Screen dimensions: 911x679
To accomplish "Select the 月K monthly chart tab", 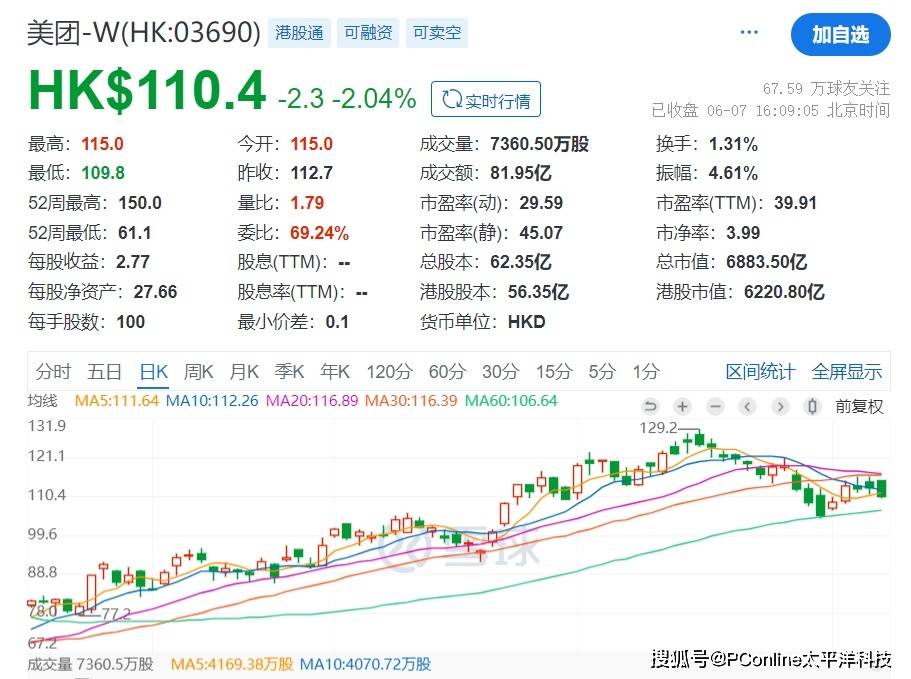I will (x=244, y=372).
